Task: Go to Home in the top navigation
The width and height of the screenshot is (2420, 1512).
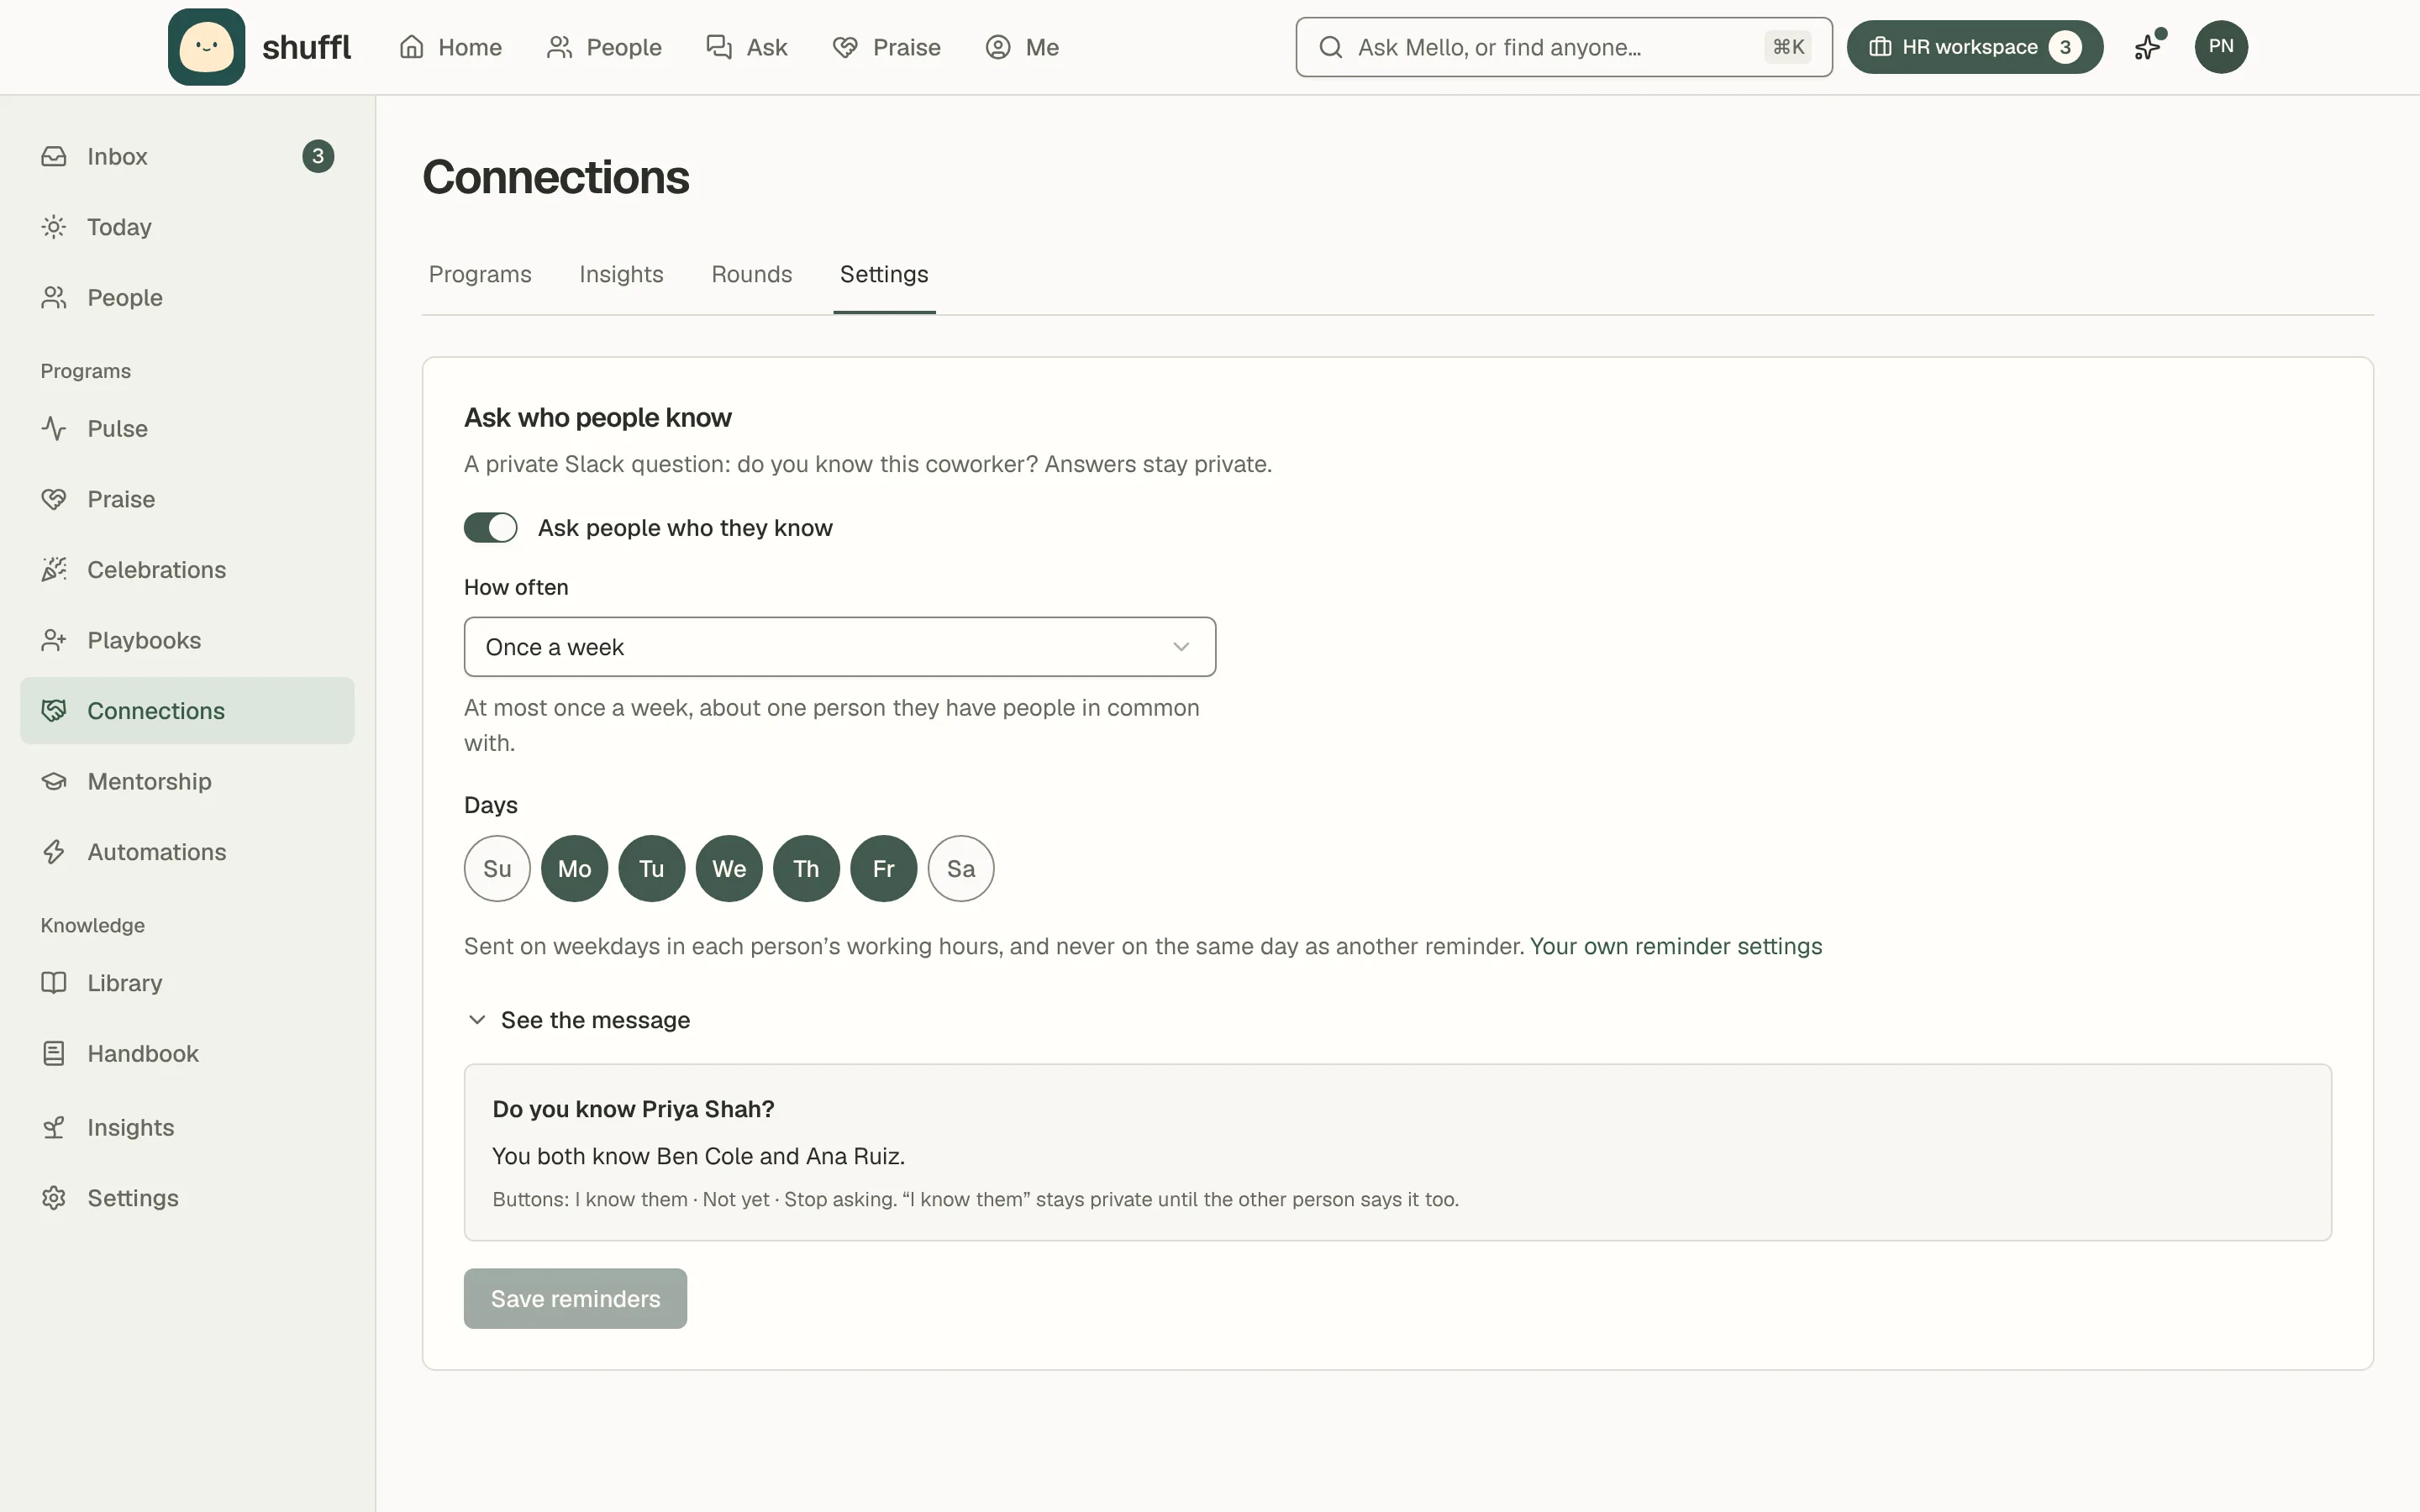Action: (x=451, y=47)
